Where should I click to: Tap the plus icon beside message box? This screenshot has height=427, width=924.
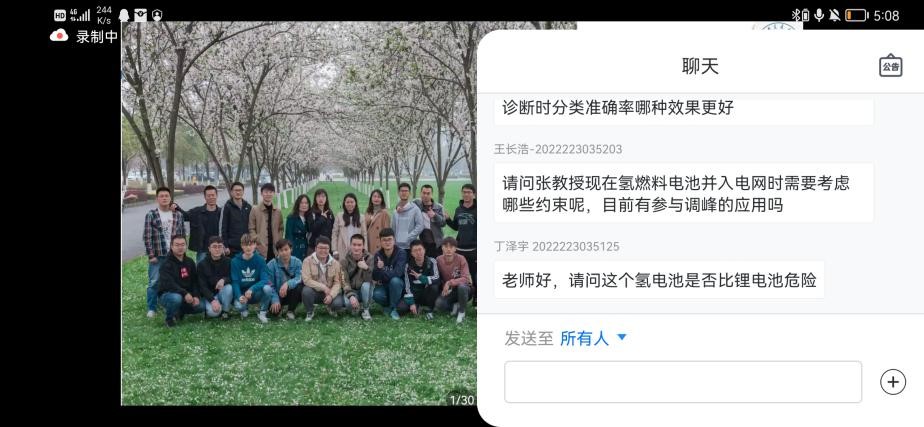(x=893, y=382)
